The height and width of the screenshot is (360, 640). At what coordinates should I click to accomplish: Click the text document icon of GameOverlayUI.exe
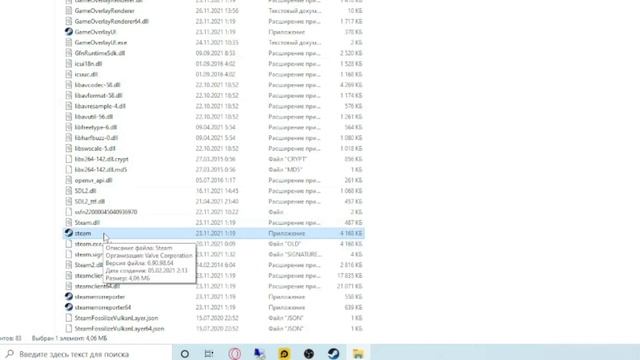69,42
